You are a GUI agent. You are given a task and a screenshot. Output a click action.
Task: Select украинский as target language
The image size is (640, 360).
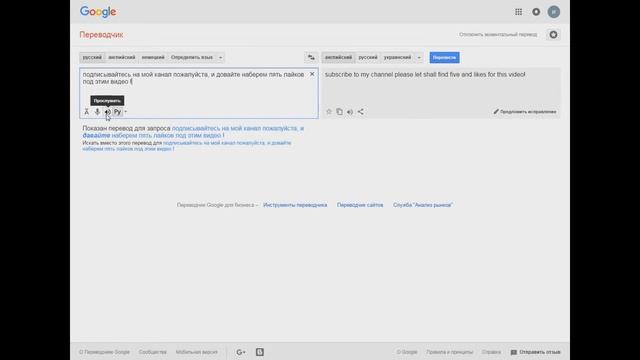coord(398,58)
